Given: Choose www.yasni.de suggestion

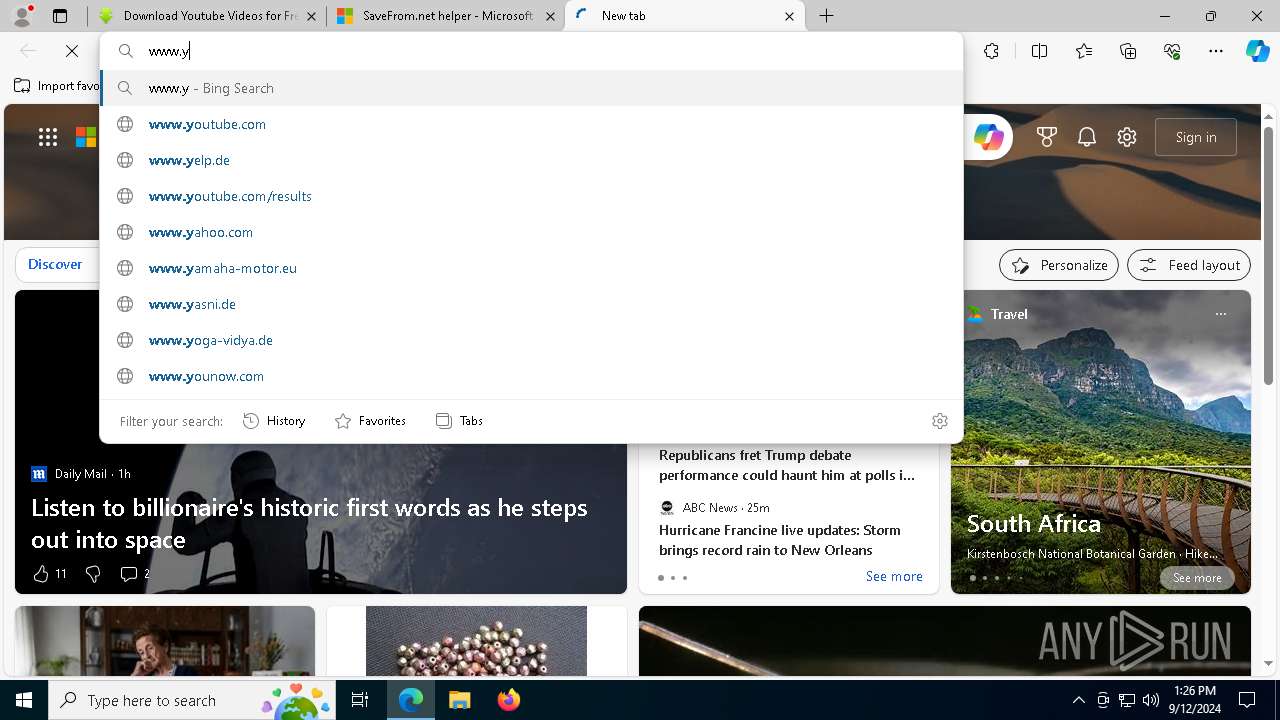Looking at the screenshot, I should click(531, 304).
